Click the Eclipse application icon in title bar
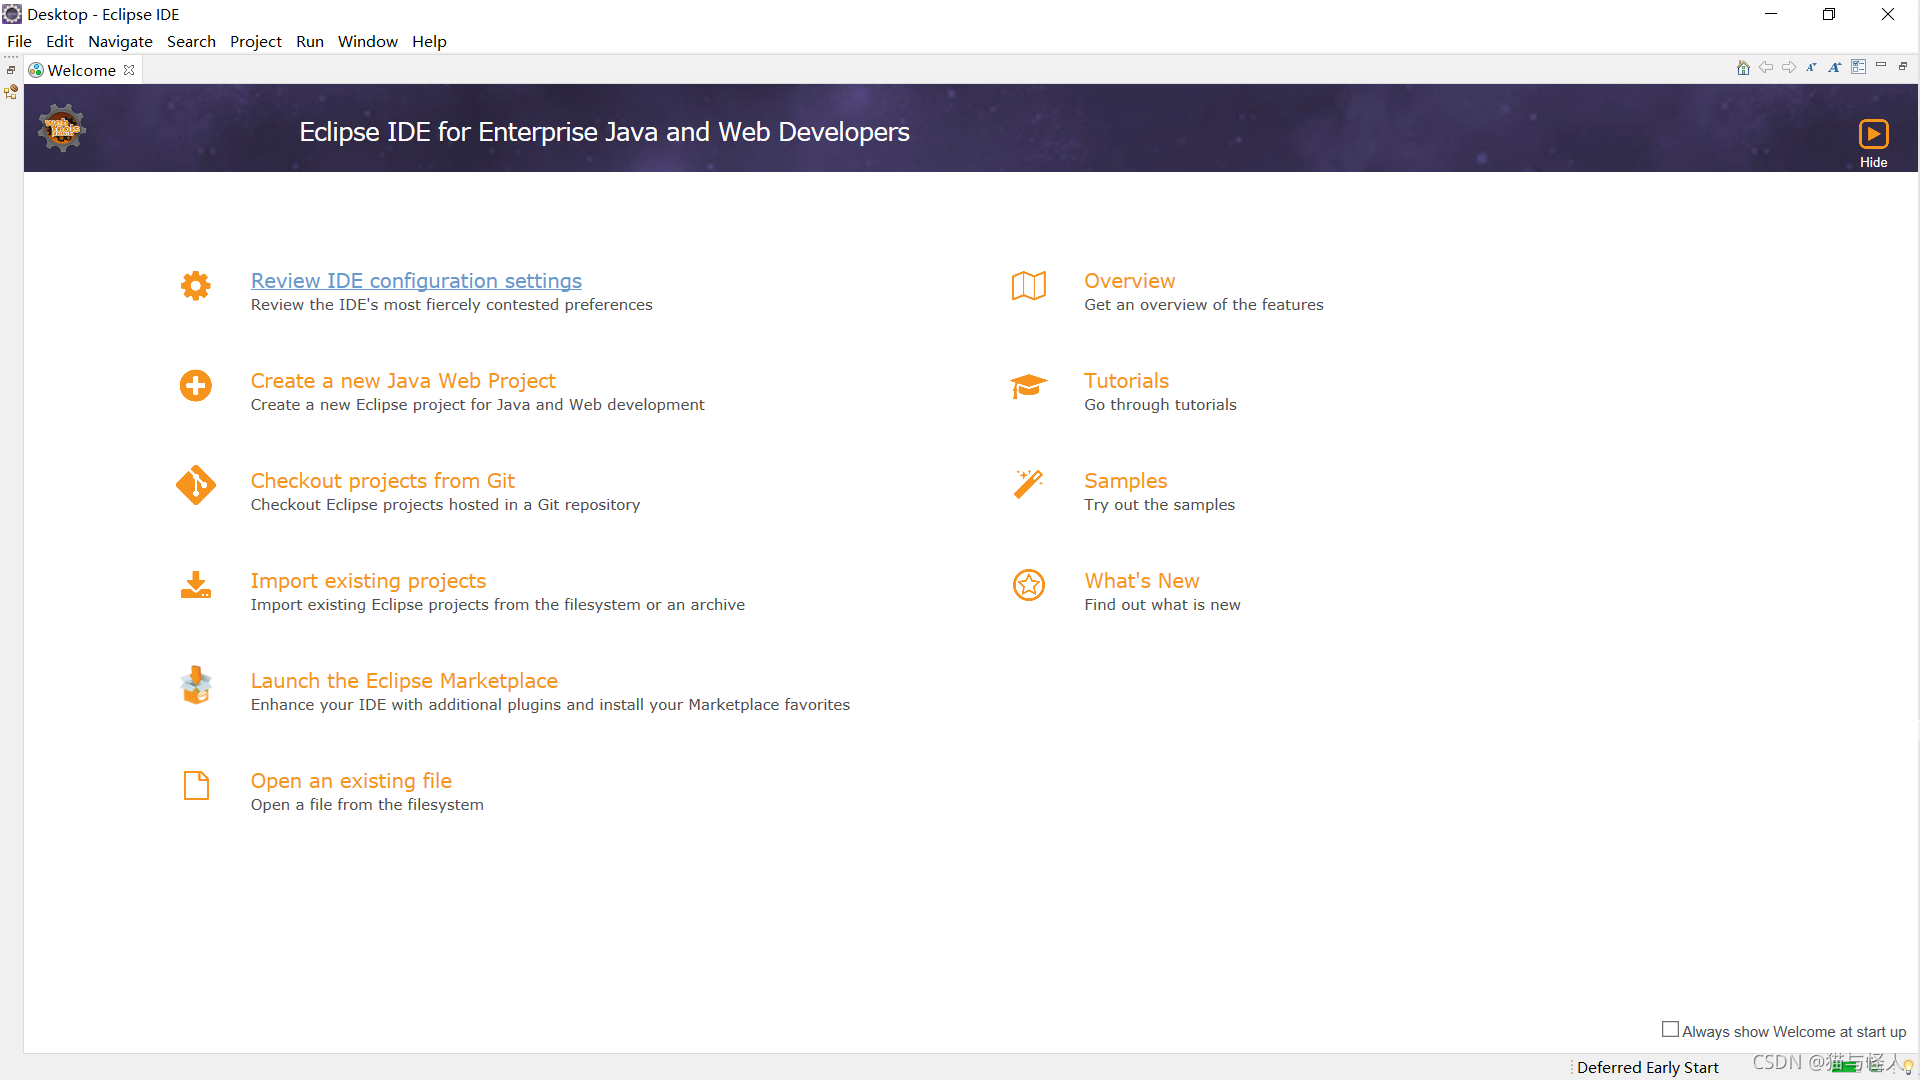The height and width of the screenshot is (1080, 1920). point(12,14)
